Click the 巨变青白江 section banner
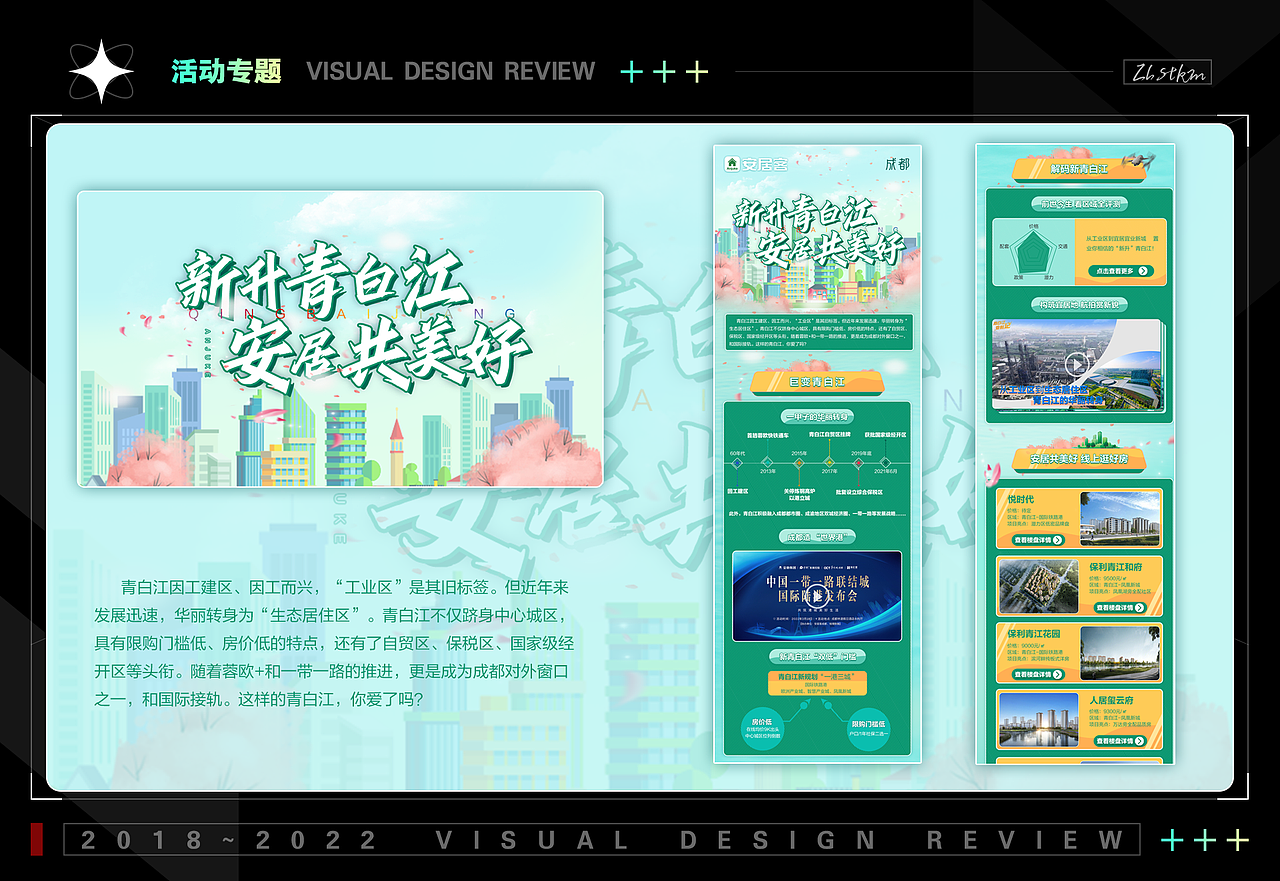The width and height of the screenshot is (1280, 881). [x=817, y=383]
